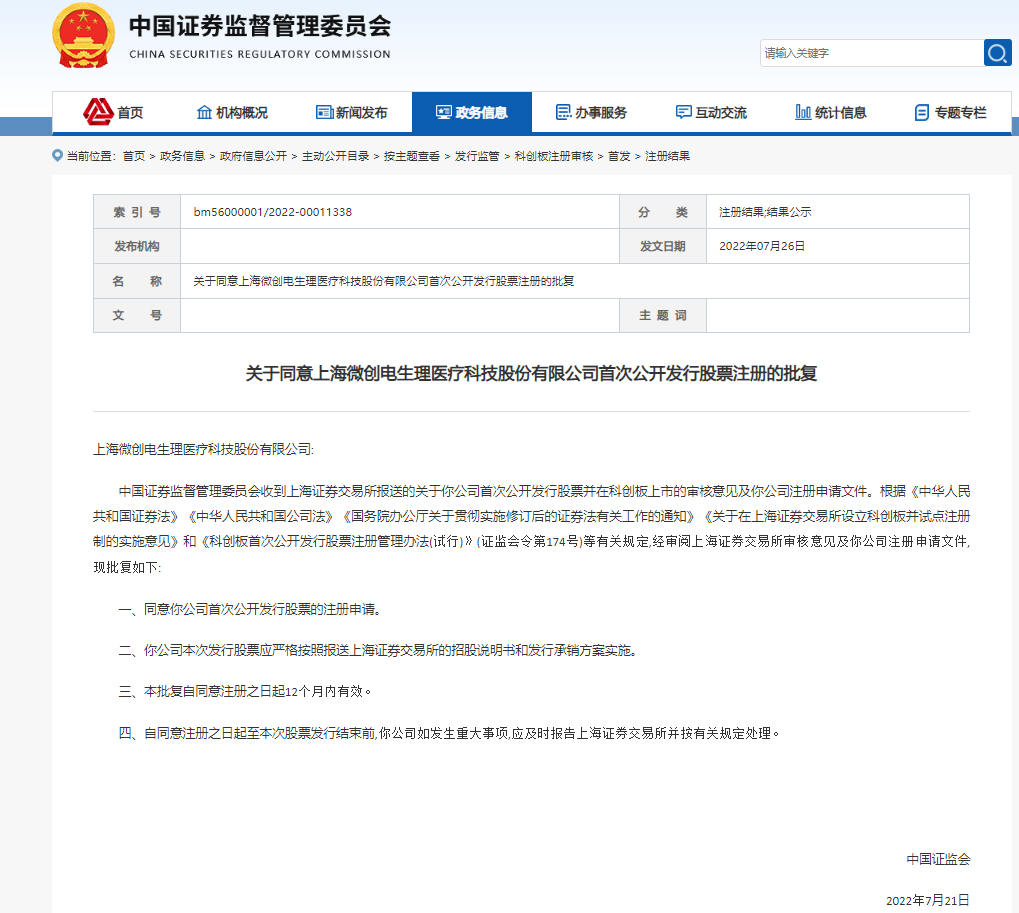Click the form icon beside 办事服务

click(563, 112)
